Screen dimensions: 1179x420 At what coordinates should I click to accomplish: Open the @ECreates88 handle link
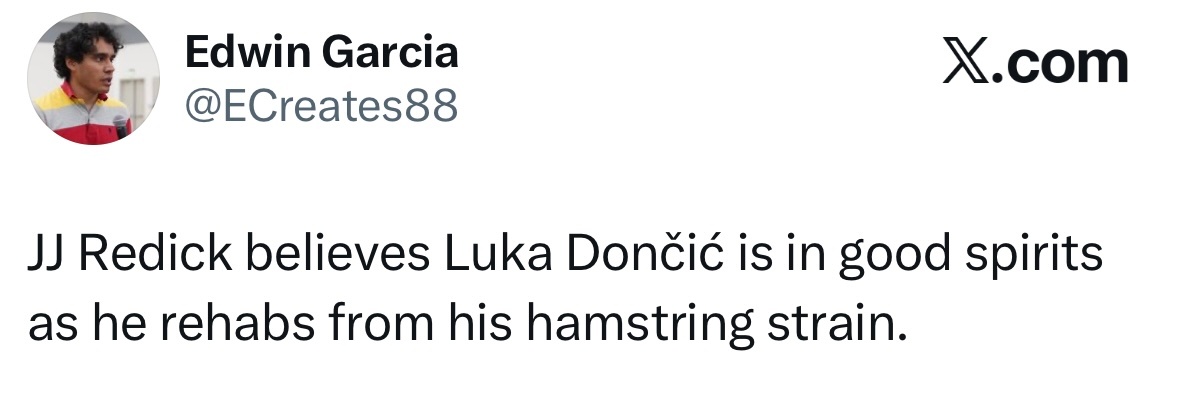[320, 103]
